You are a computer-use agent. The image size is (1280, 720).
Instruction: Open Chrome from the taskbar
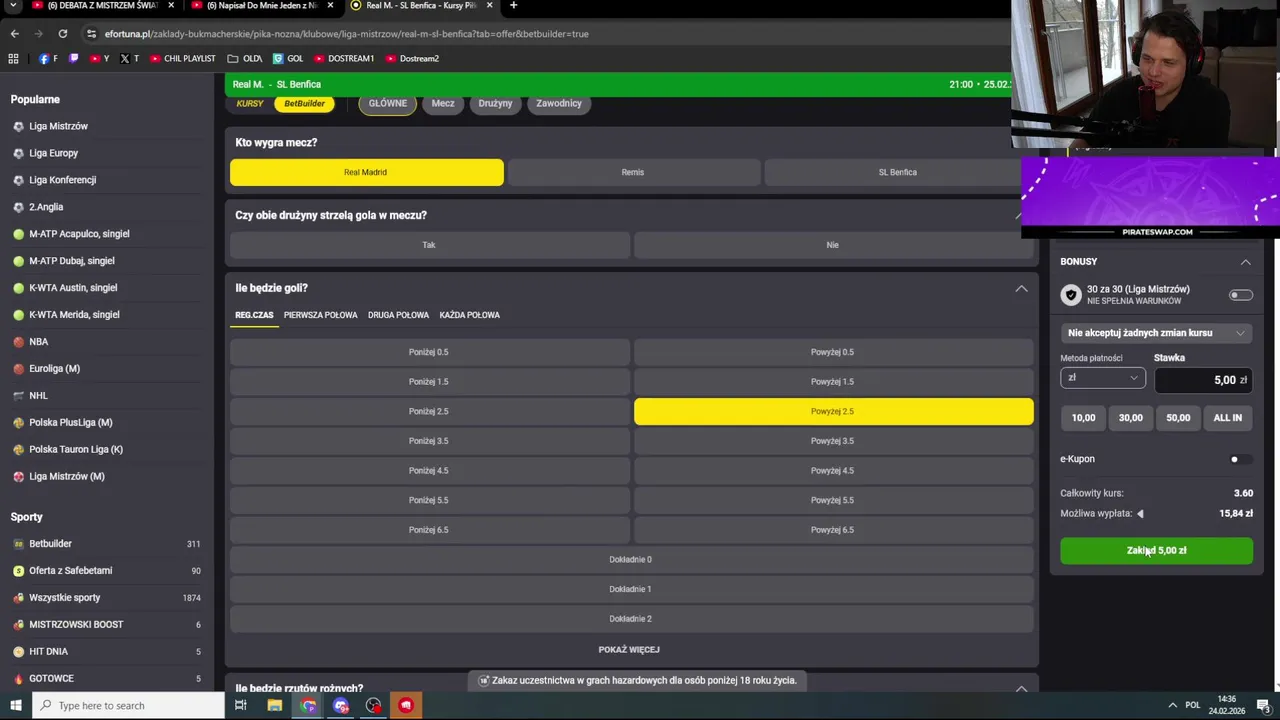[308, 705]
